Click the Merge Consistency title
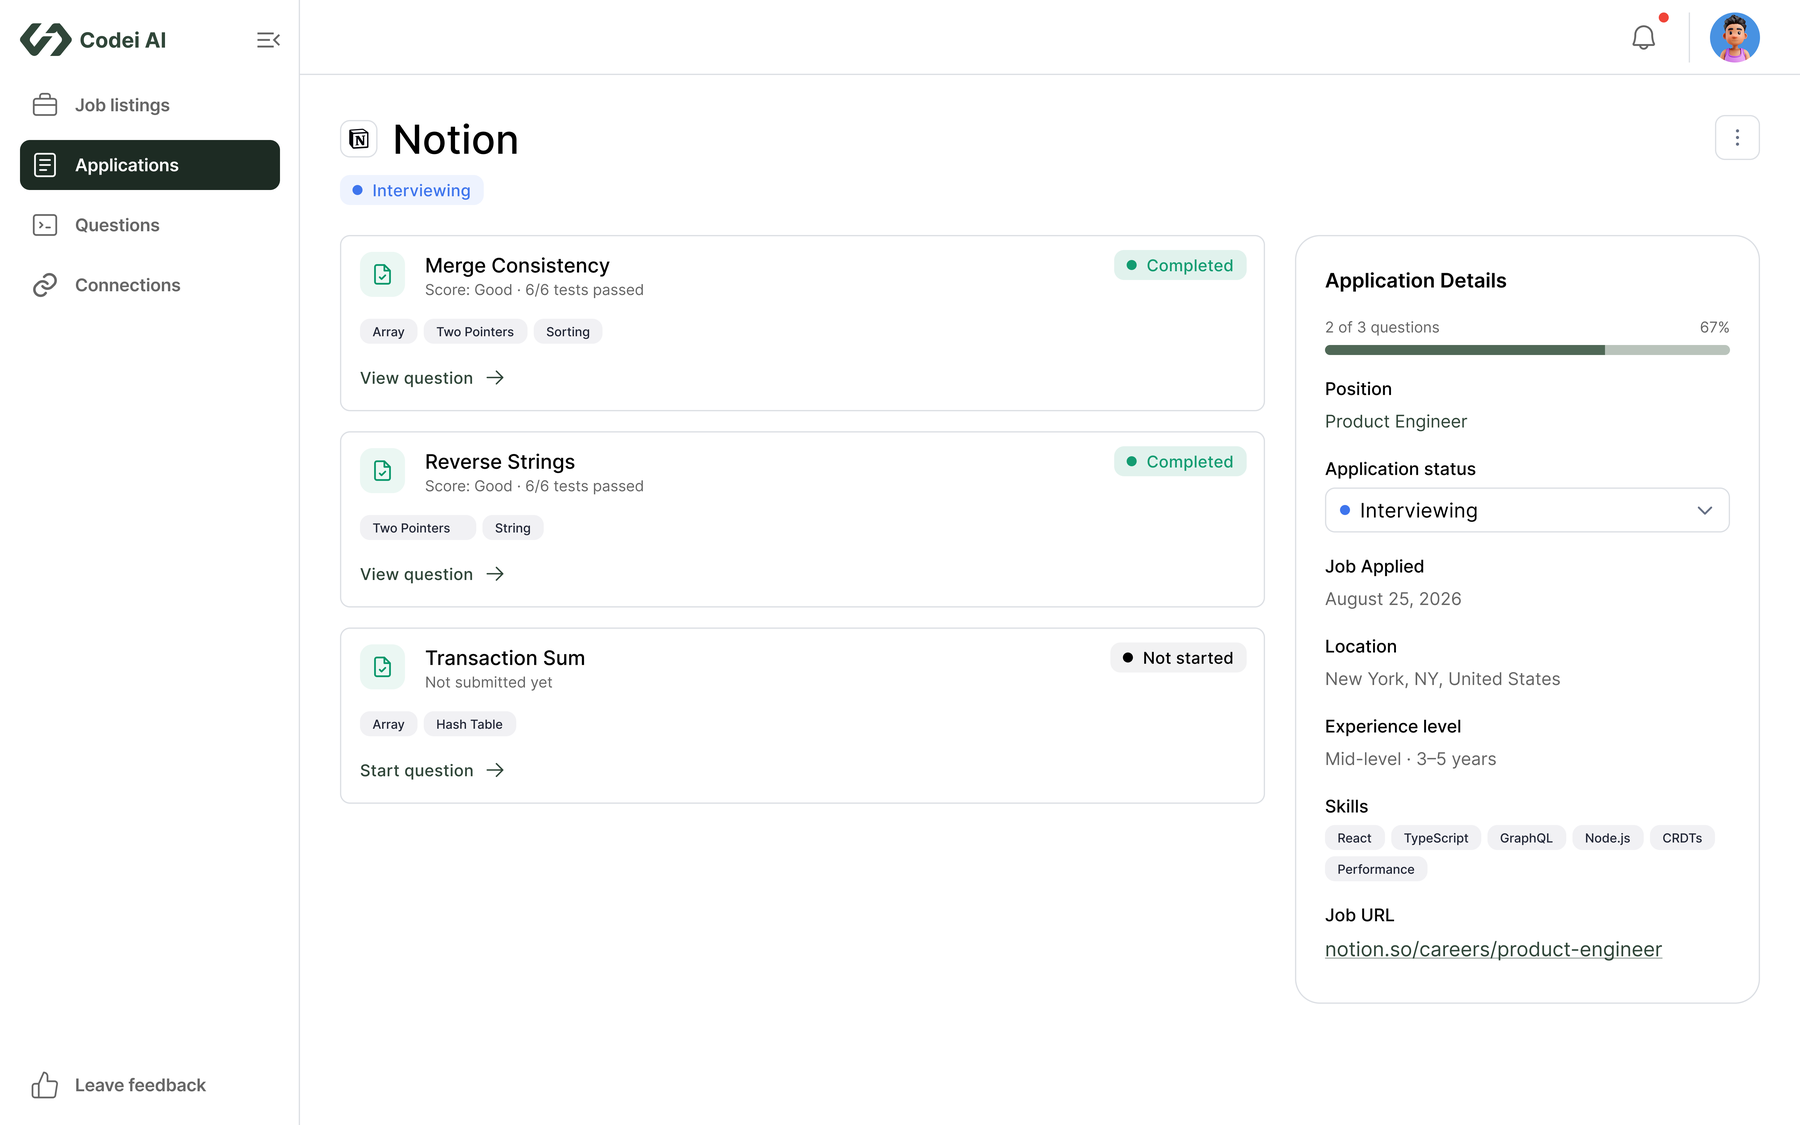The width and height of the screenshot is (1800, 1125). point(517,265)
